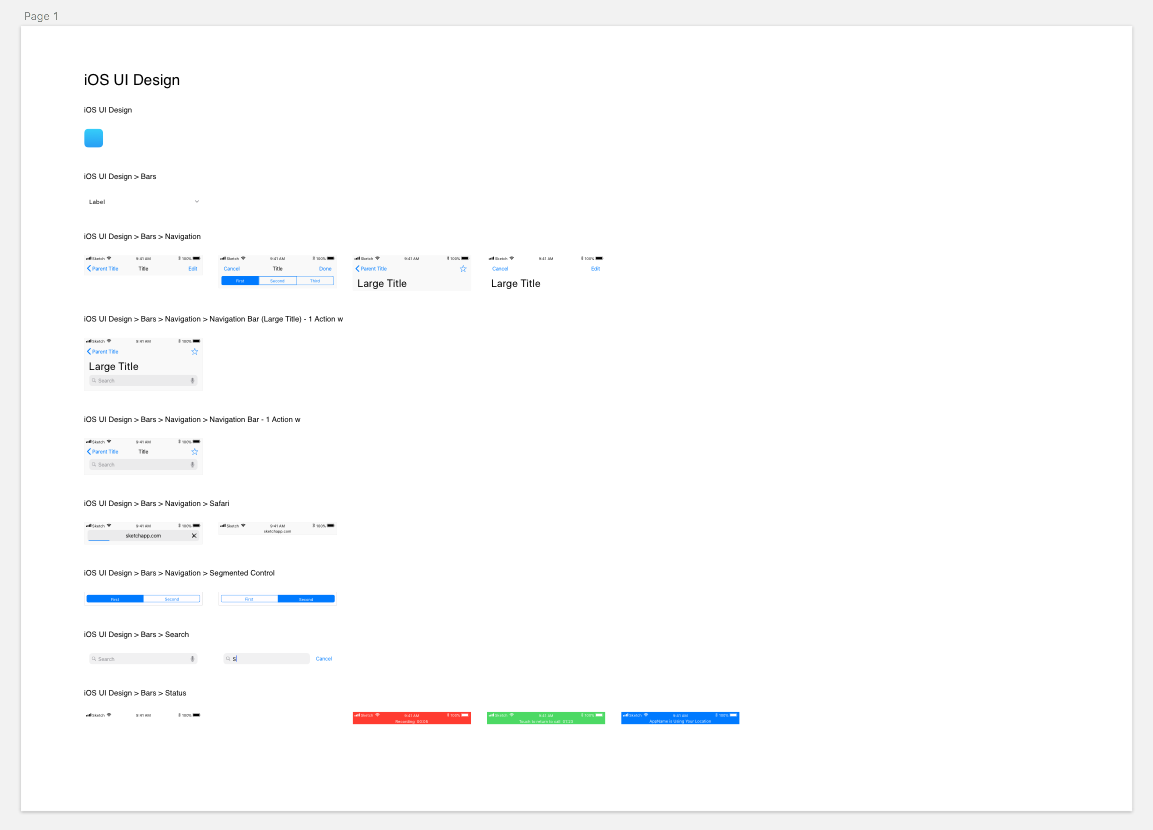Image resolution: width=1153 pixels, height=830 pixels.
Task: Click back chevron in Large Title bar with search
Action: 89,351
